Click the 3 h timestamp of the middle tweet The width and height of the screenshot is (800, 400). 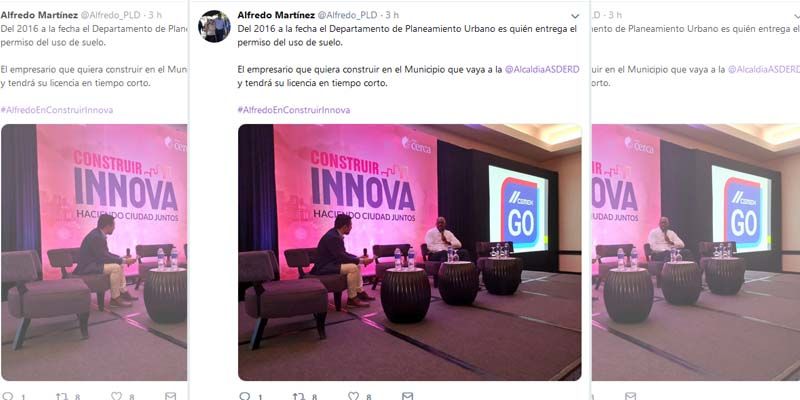tap(392, 15)
